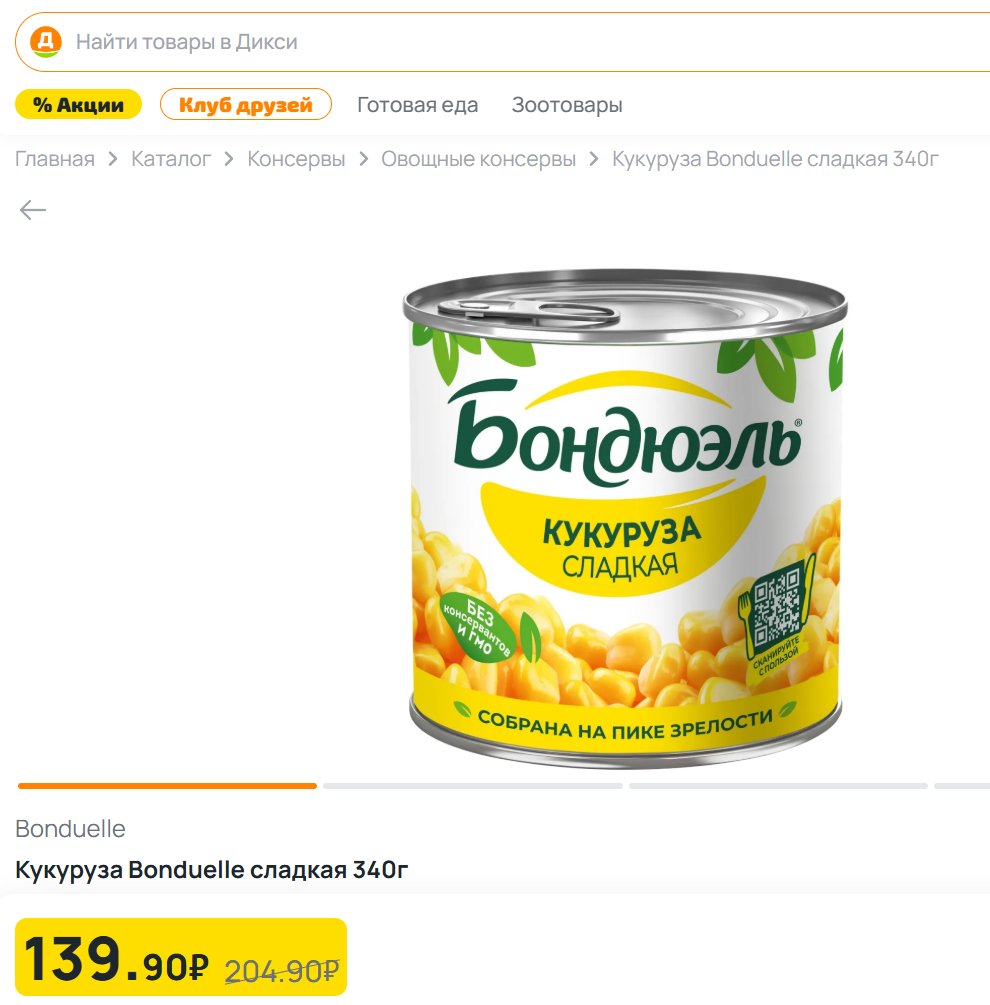Jump to the third gallery slide indicator
This screenshot has height=1005, width=990.
[778, 786]
